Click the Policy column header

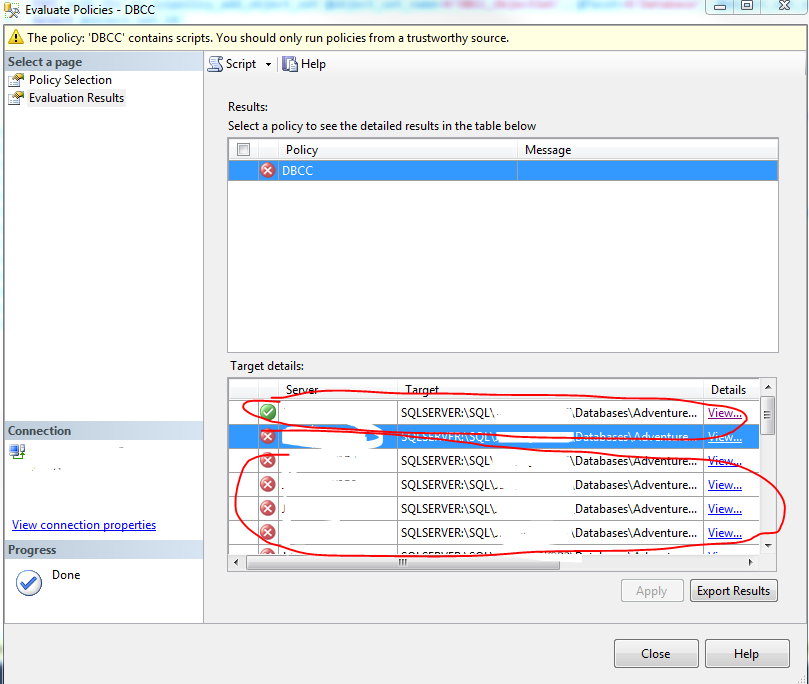[302, 150]
